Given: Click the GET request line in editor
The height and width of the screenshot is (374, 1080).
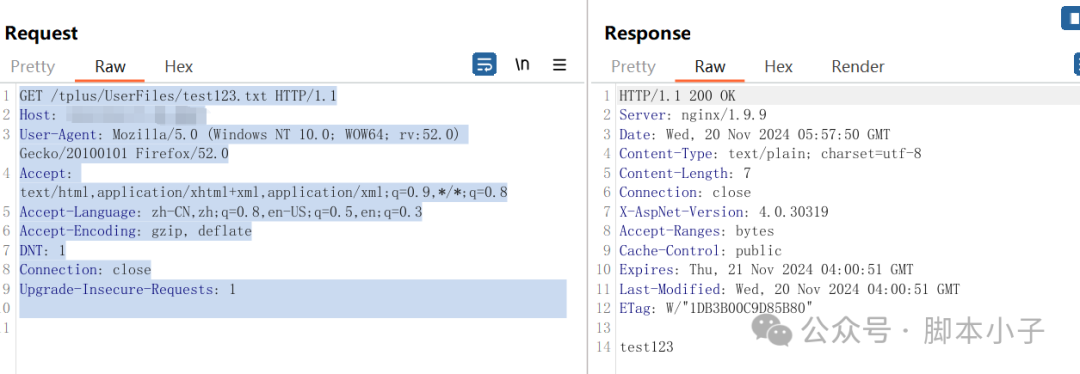Looking at the screenshot, I should (178, 95).
